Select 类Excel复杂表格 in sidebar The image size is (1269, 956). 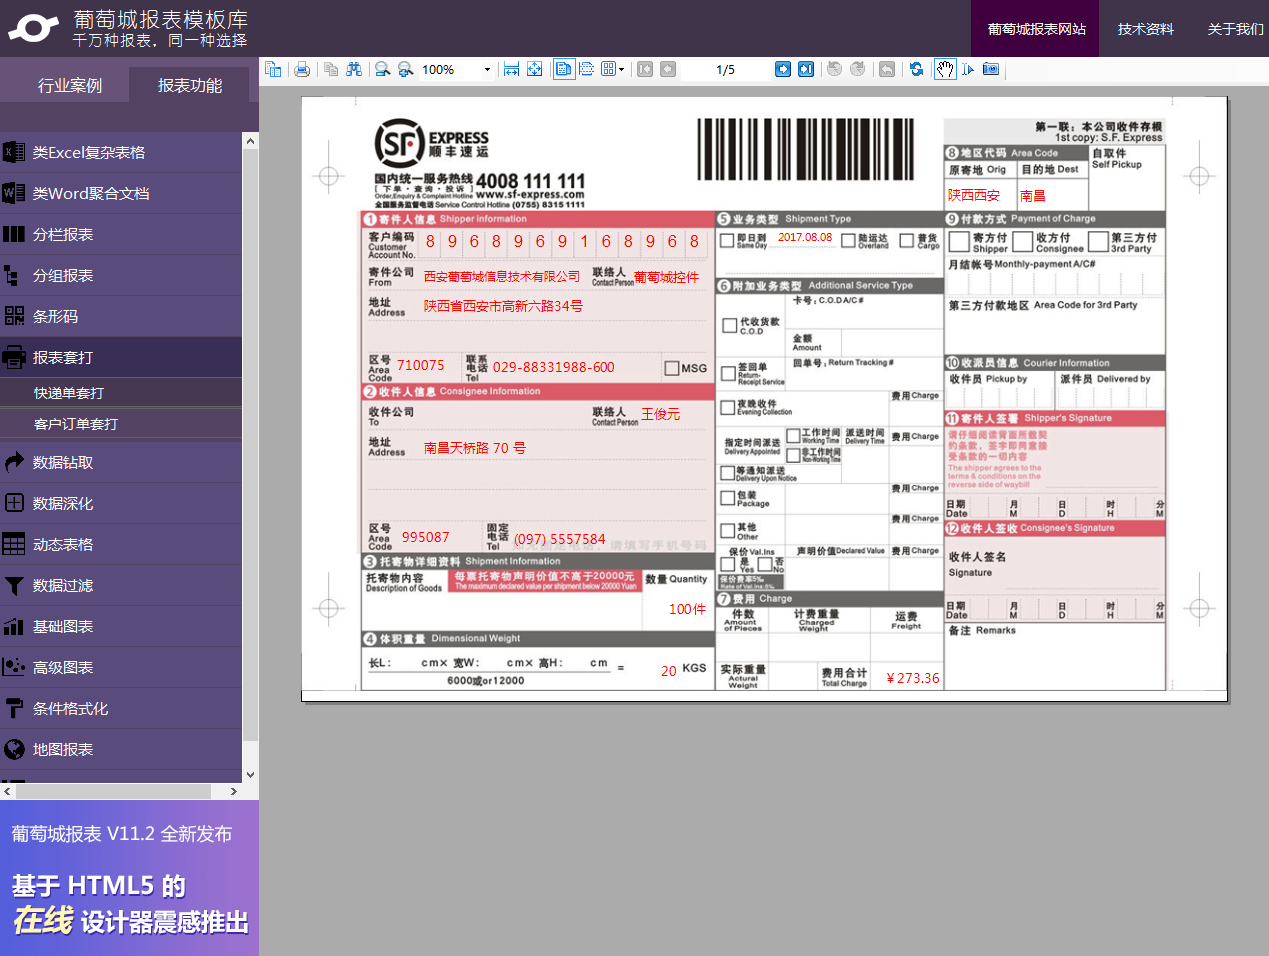(121, 152)
